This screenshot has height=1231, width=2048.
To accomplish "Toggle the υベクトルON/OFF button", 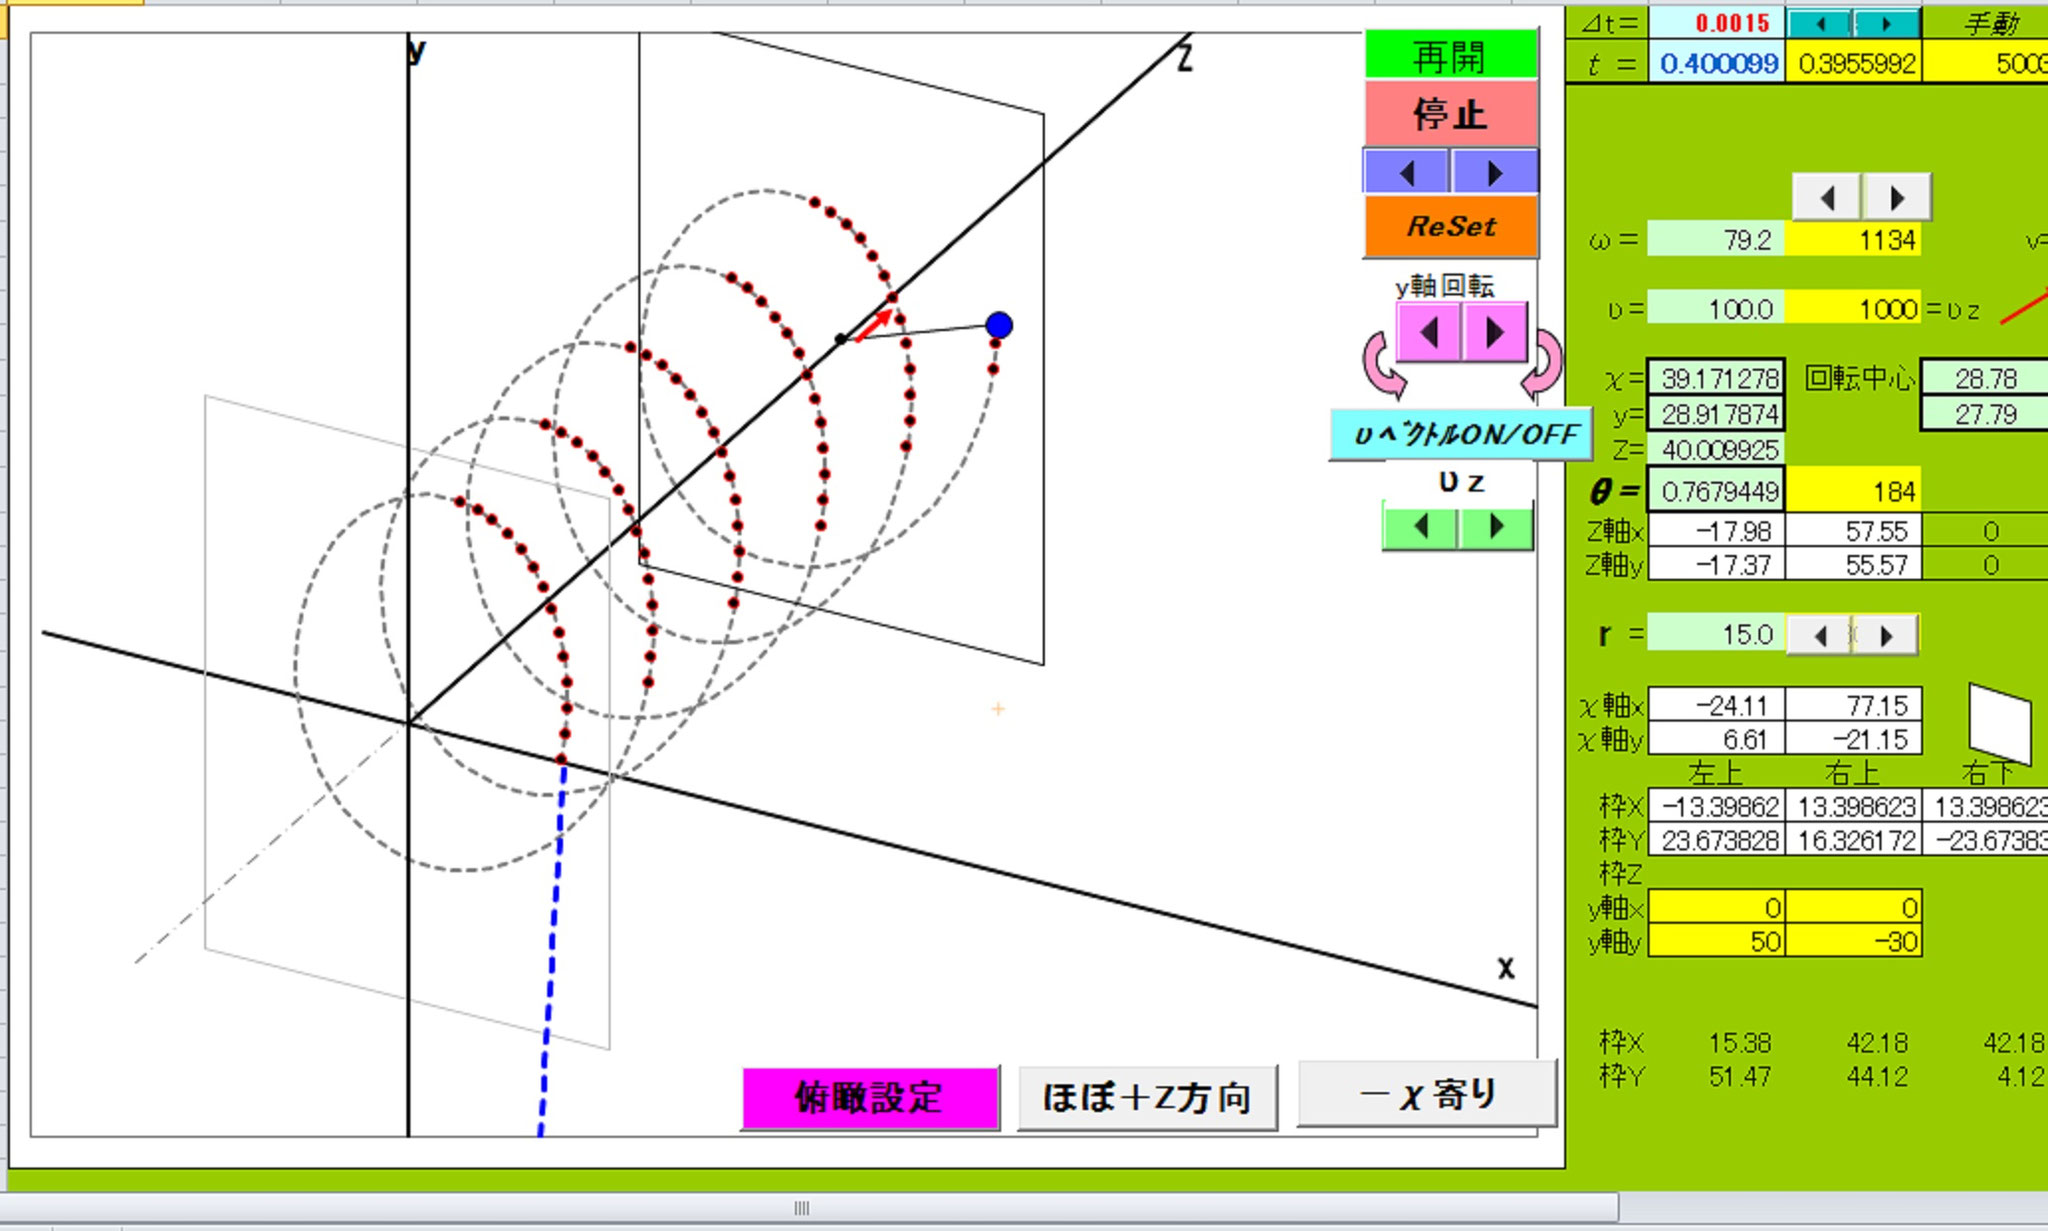I will pyautogui.click(x=1461, y=434).
